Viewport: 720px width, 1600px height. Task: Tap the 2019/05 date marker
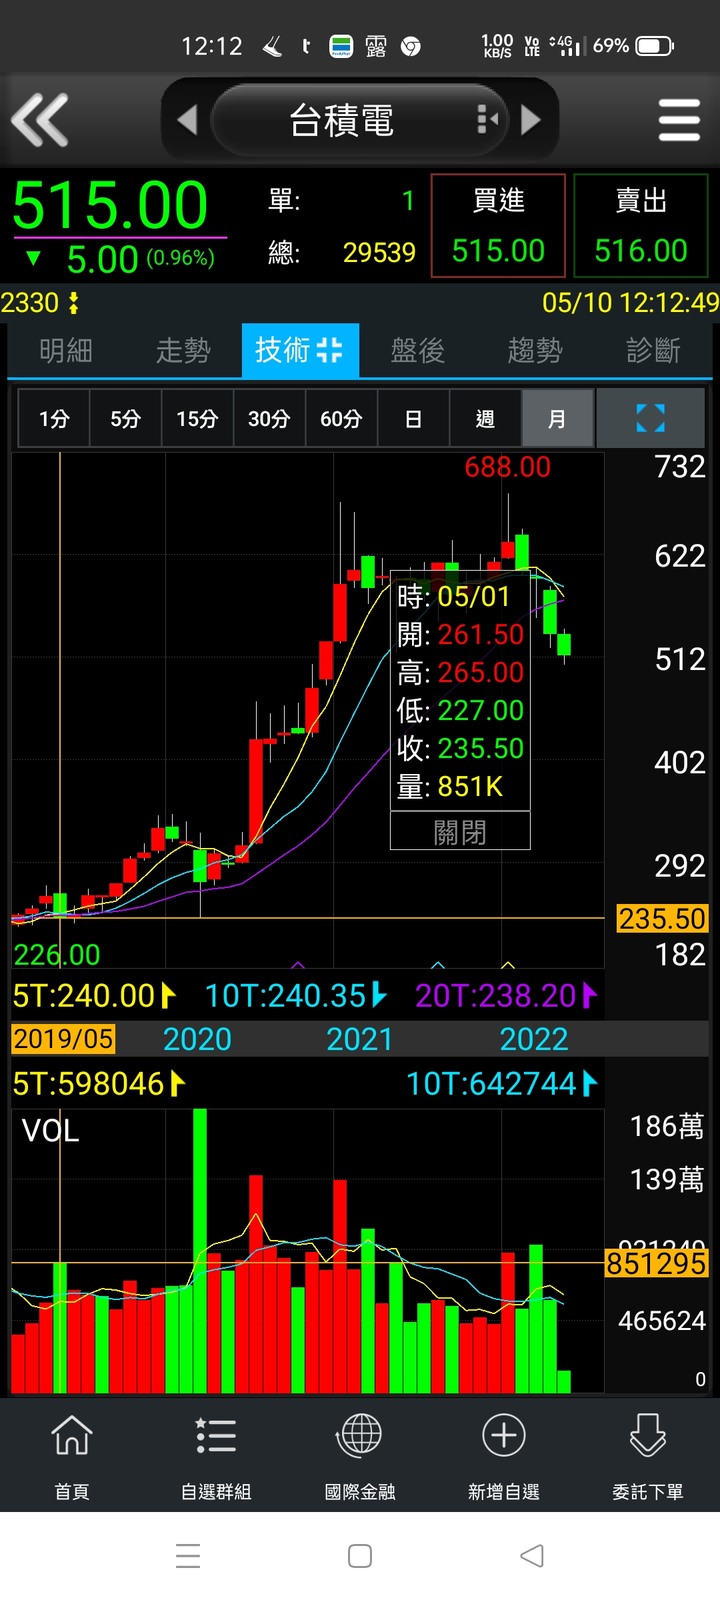(63, 1039)
